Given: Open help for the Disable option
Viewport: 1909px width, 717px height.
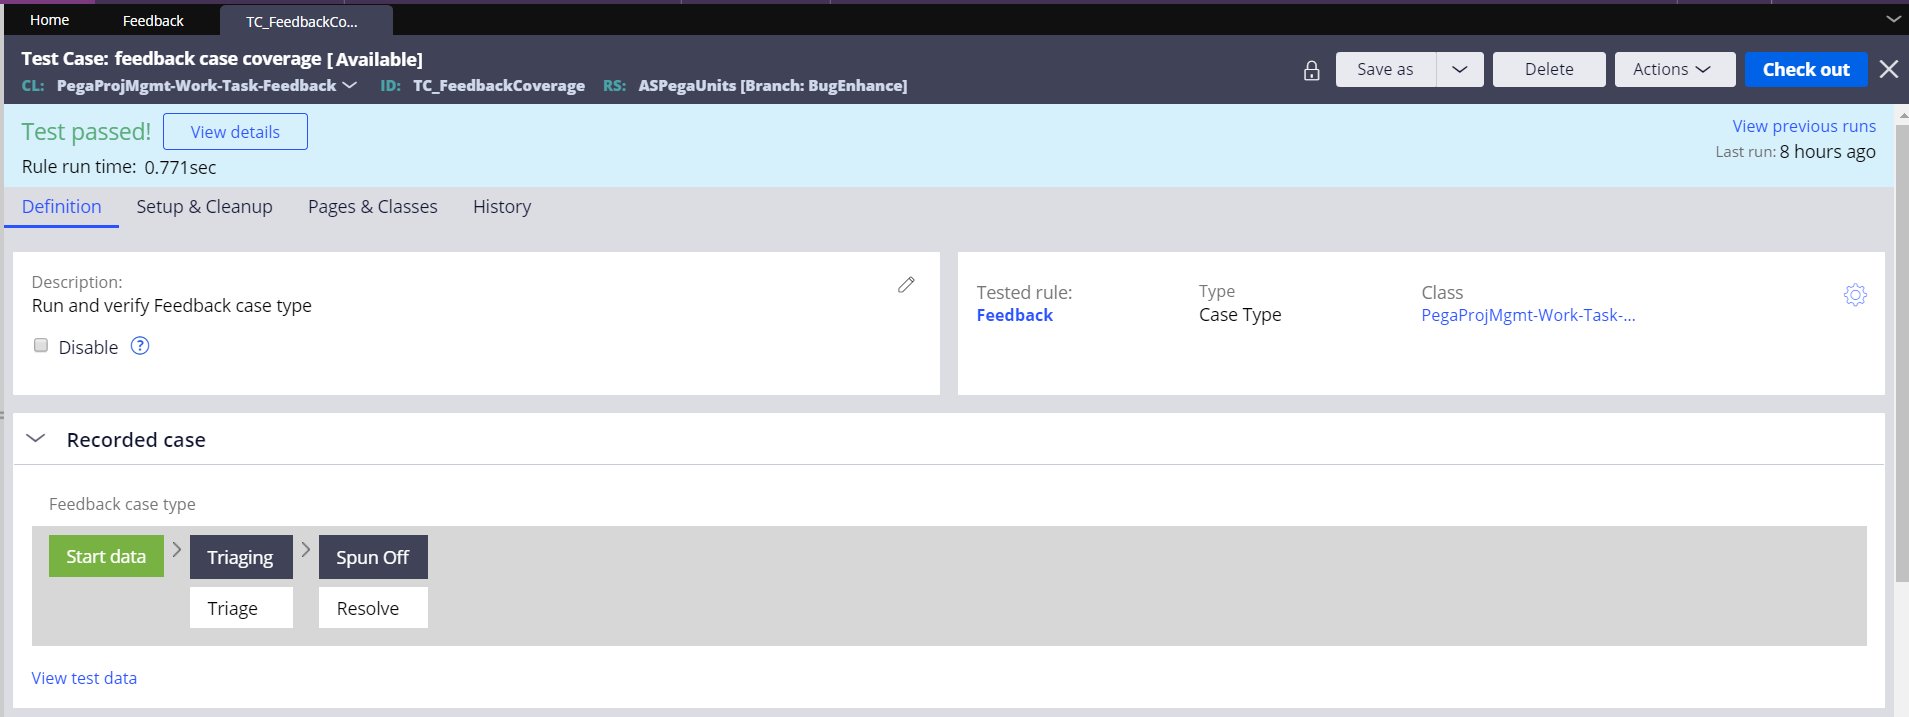Looking at the screenshot, I should click(x=140, y=346).
